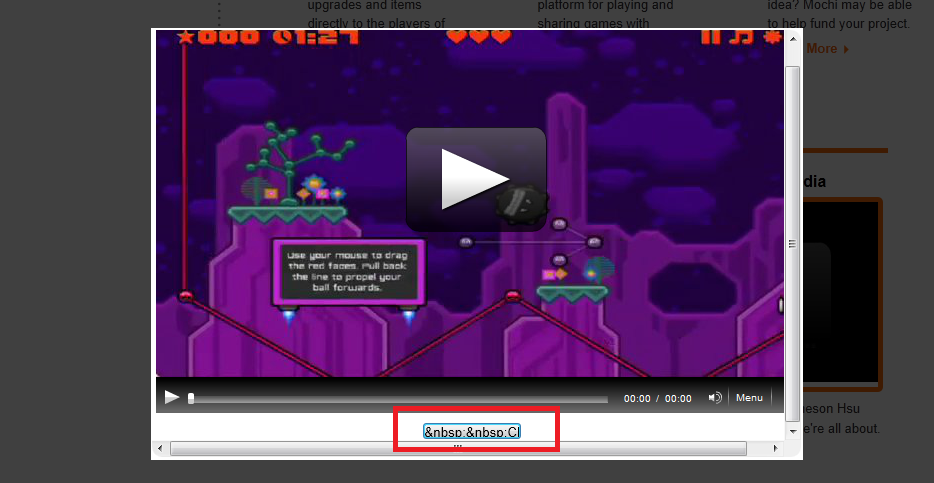Click the small play icon in the player control bar
Viewport: 934px width, 483px height.
click(172, 397)
